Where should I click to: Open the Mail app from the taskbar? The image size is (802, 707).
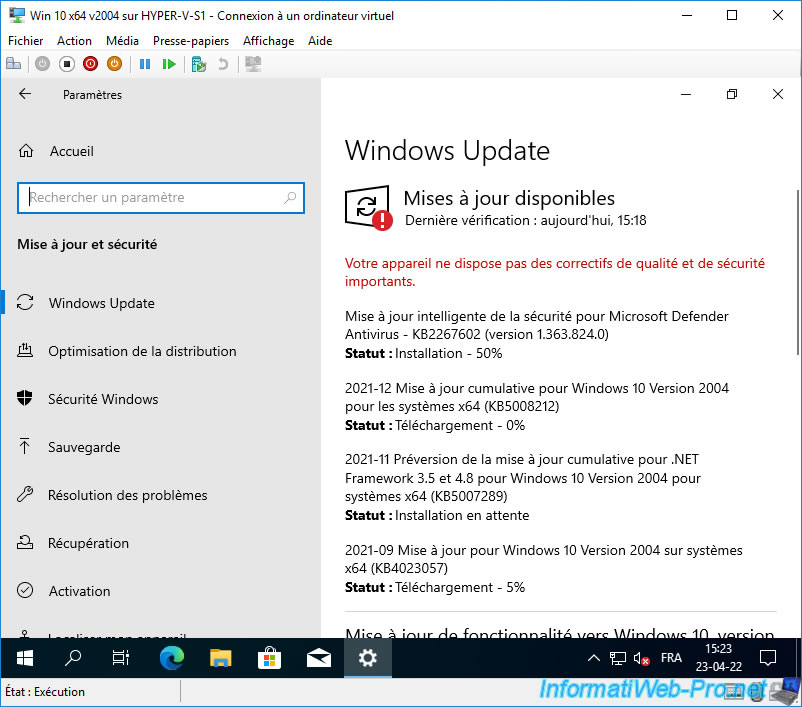coord(319,658)
